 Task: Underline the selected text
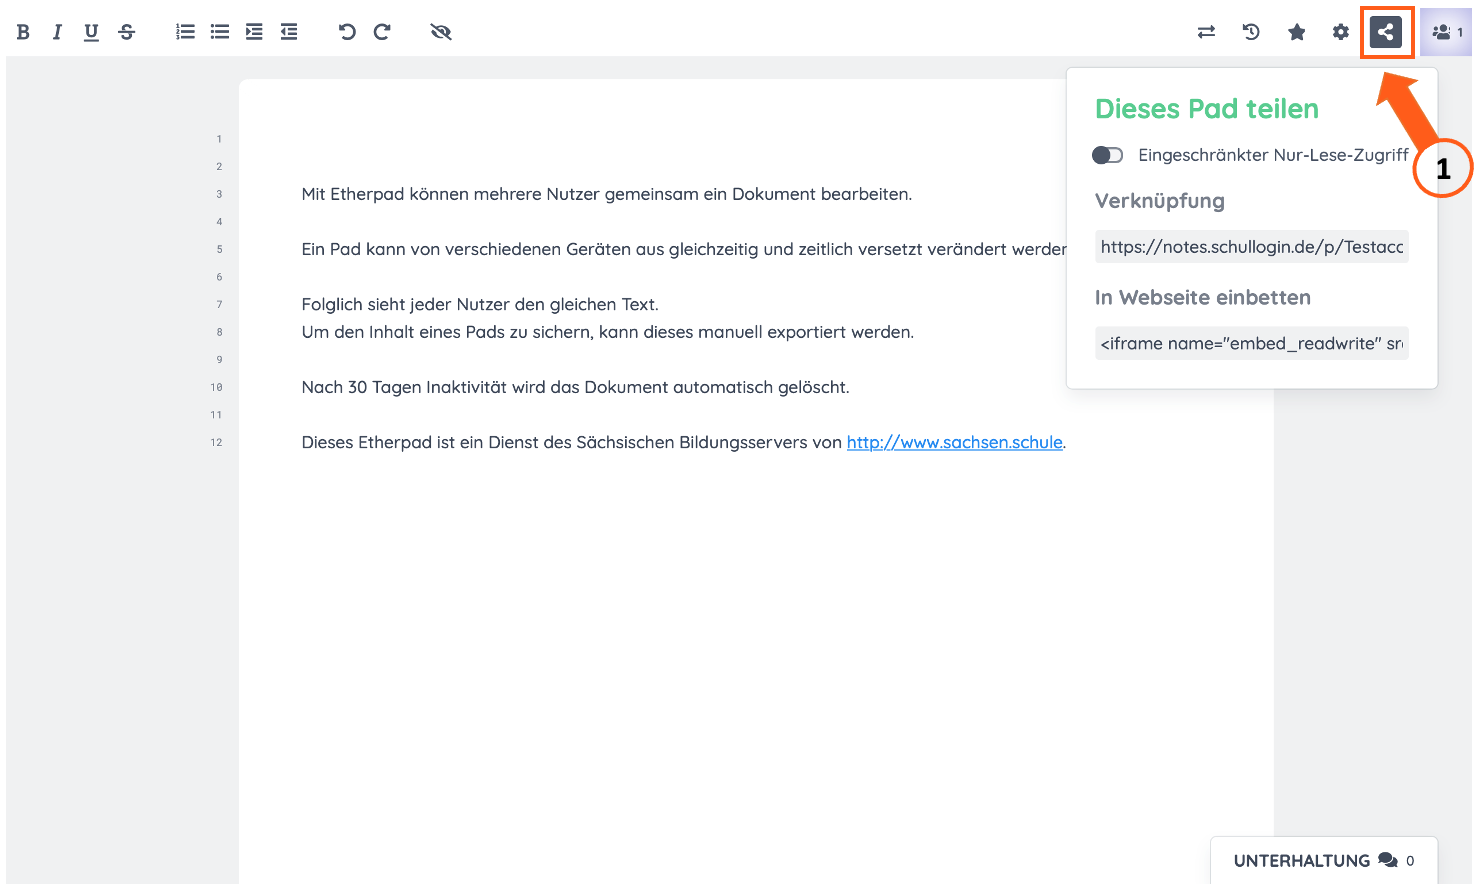[x=91, y=32]
